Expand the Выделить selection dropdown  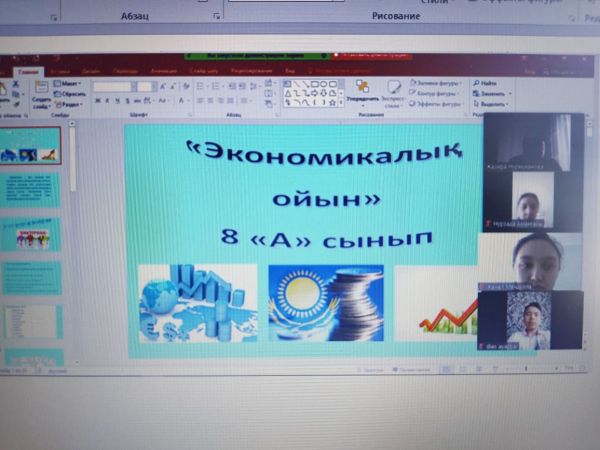pyautogui.click(x=491, y=104)
